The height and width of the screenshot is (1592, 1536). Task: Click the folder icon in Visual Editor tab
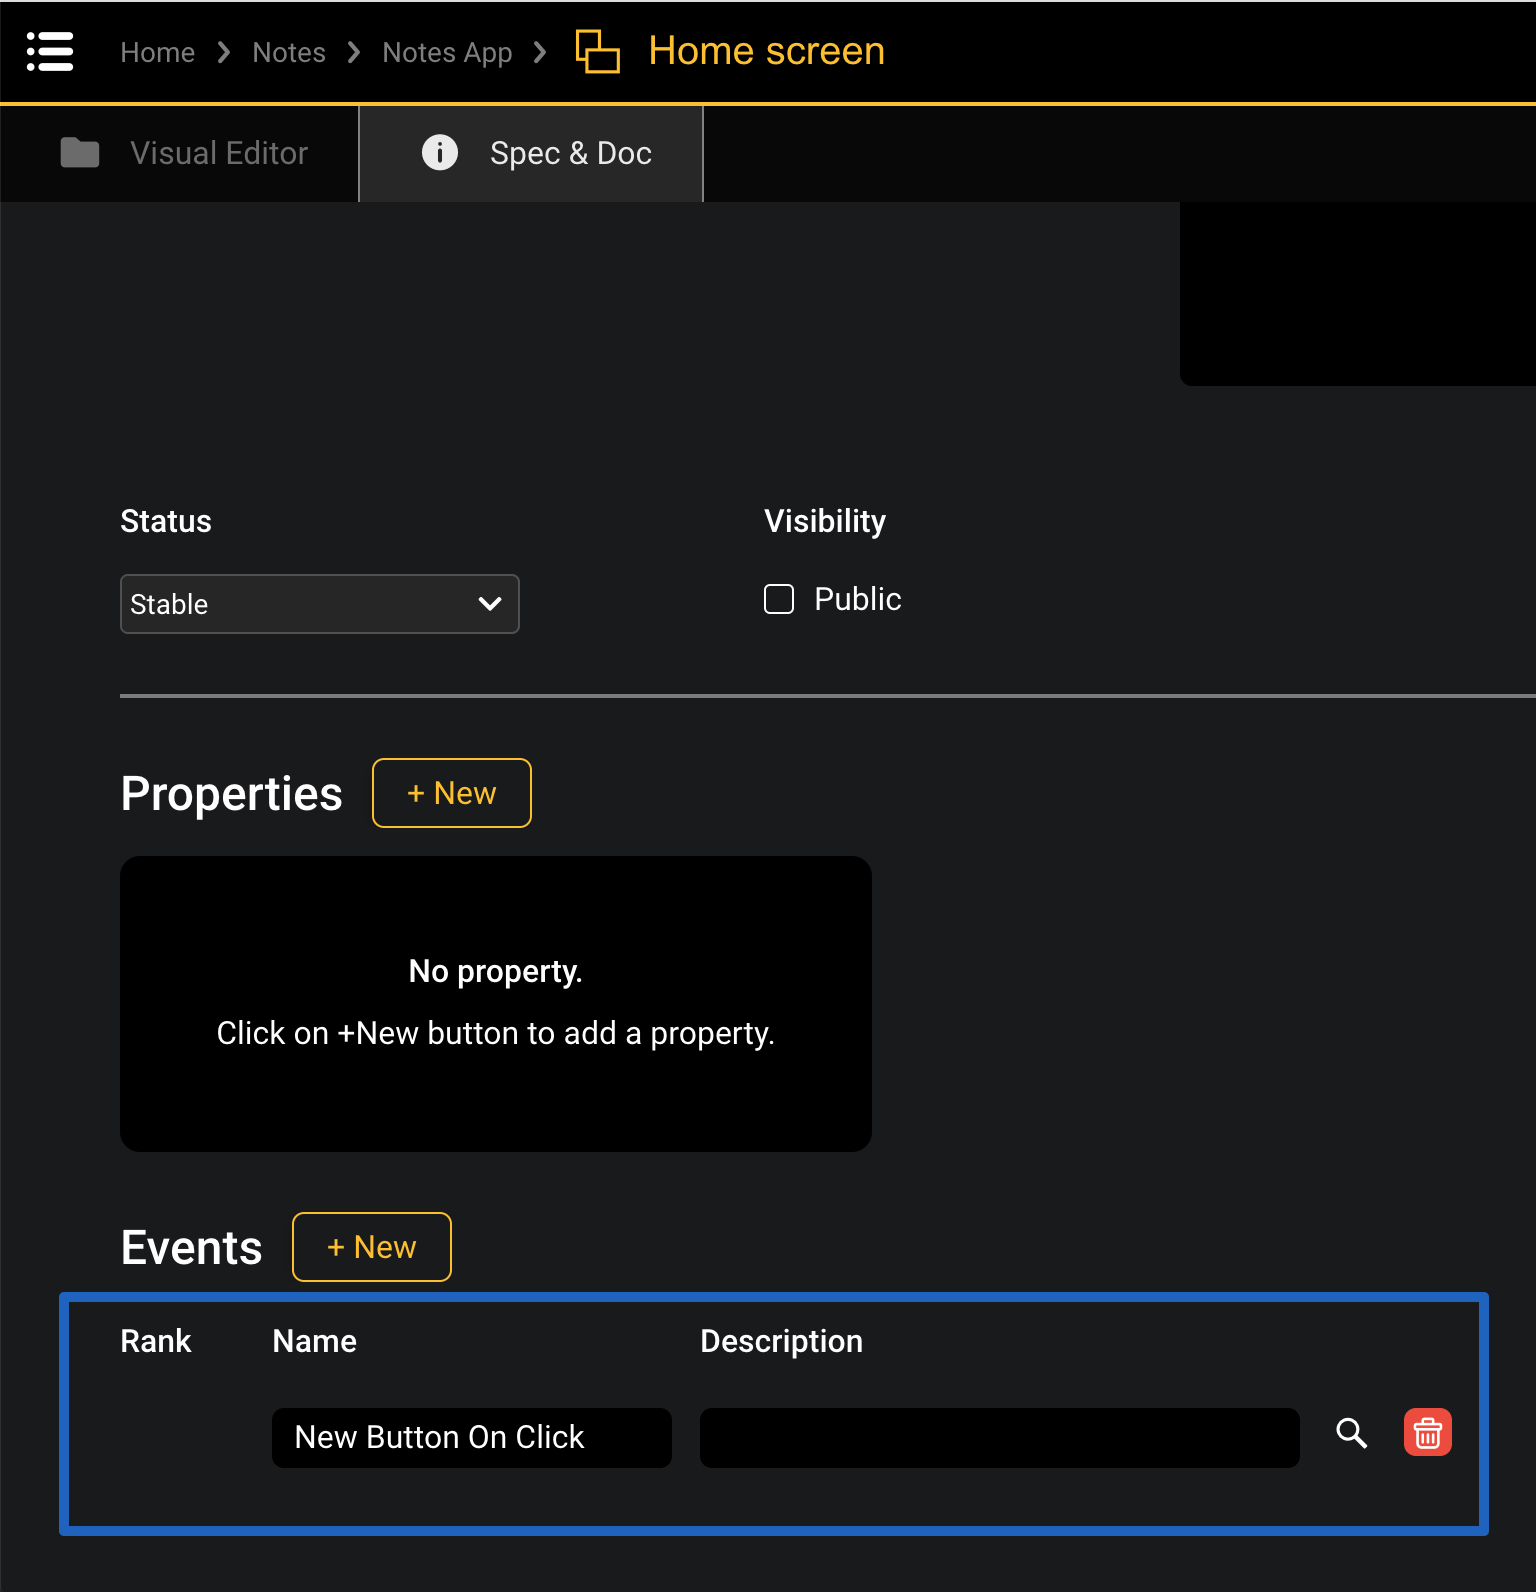(x=80, y=153)
